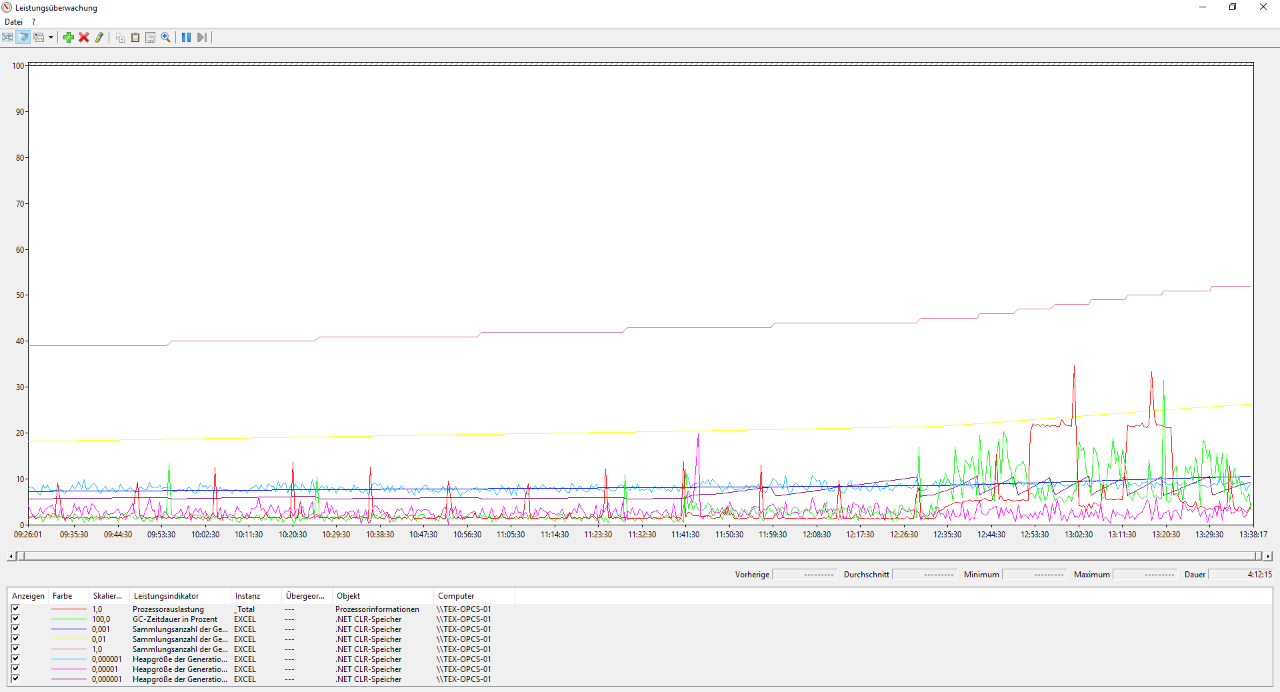Uncheck the Prozessorauslastung counter checkbox
The width and height of the screenshot is (1280, 692).
point(15,609)
